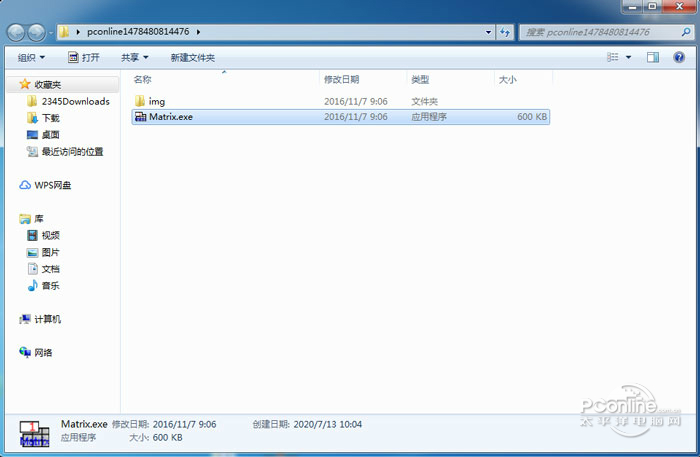Click the 音乐 music note icon

[32, 285]
